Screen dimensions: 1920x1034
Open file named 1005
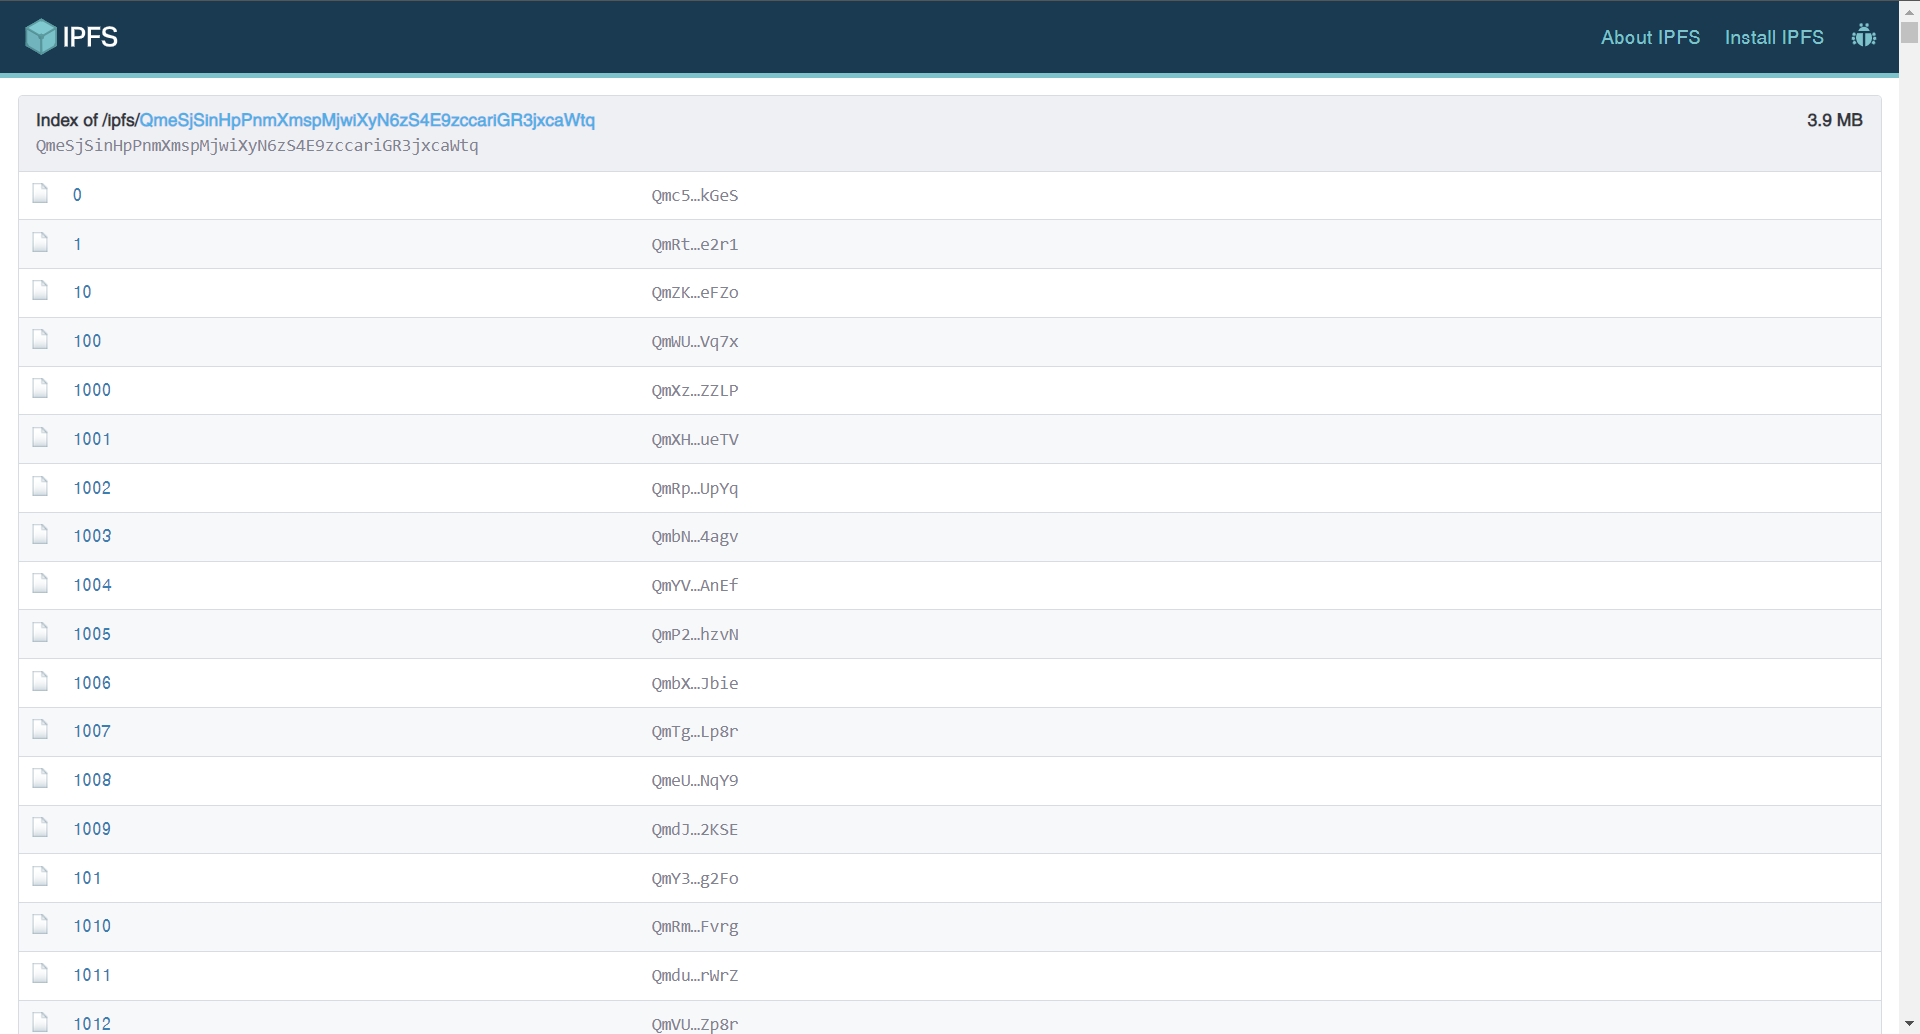(x=92, y=634)
